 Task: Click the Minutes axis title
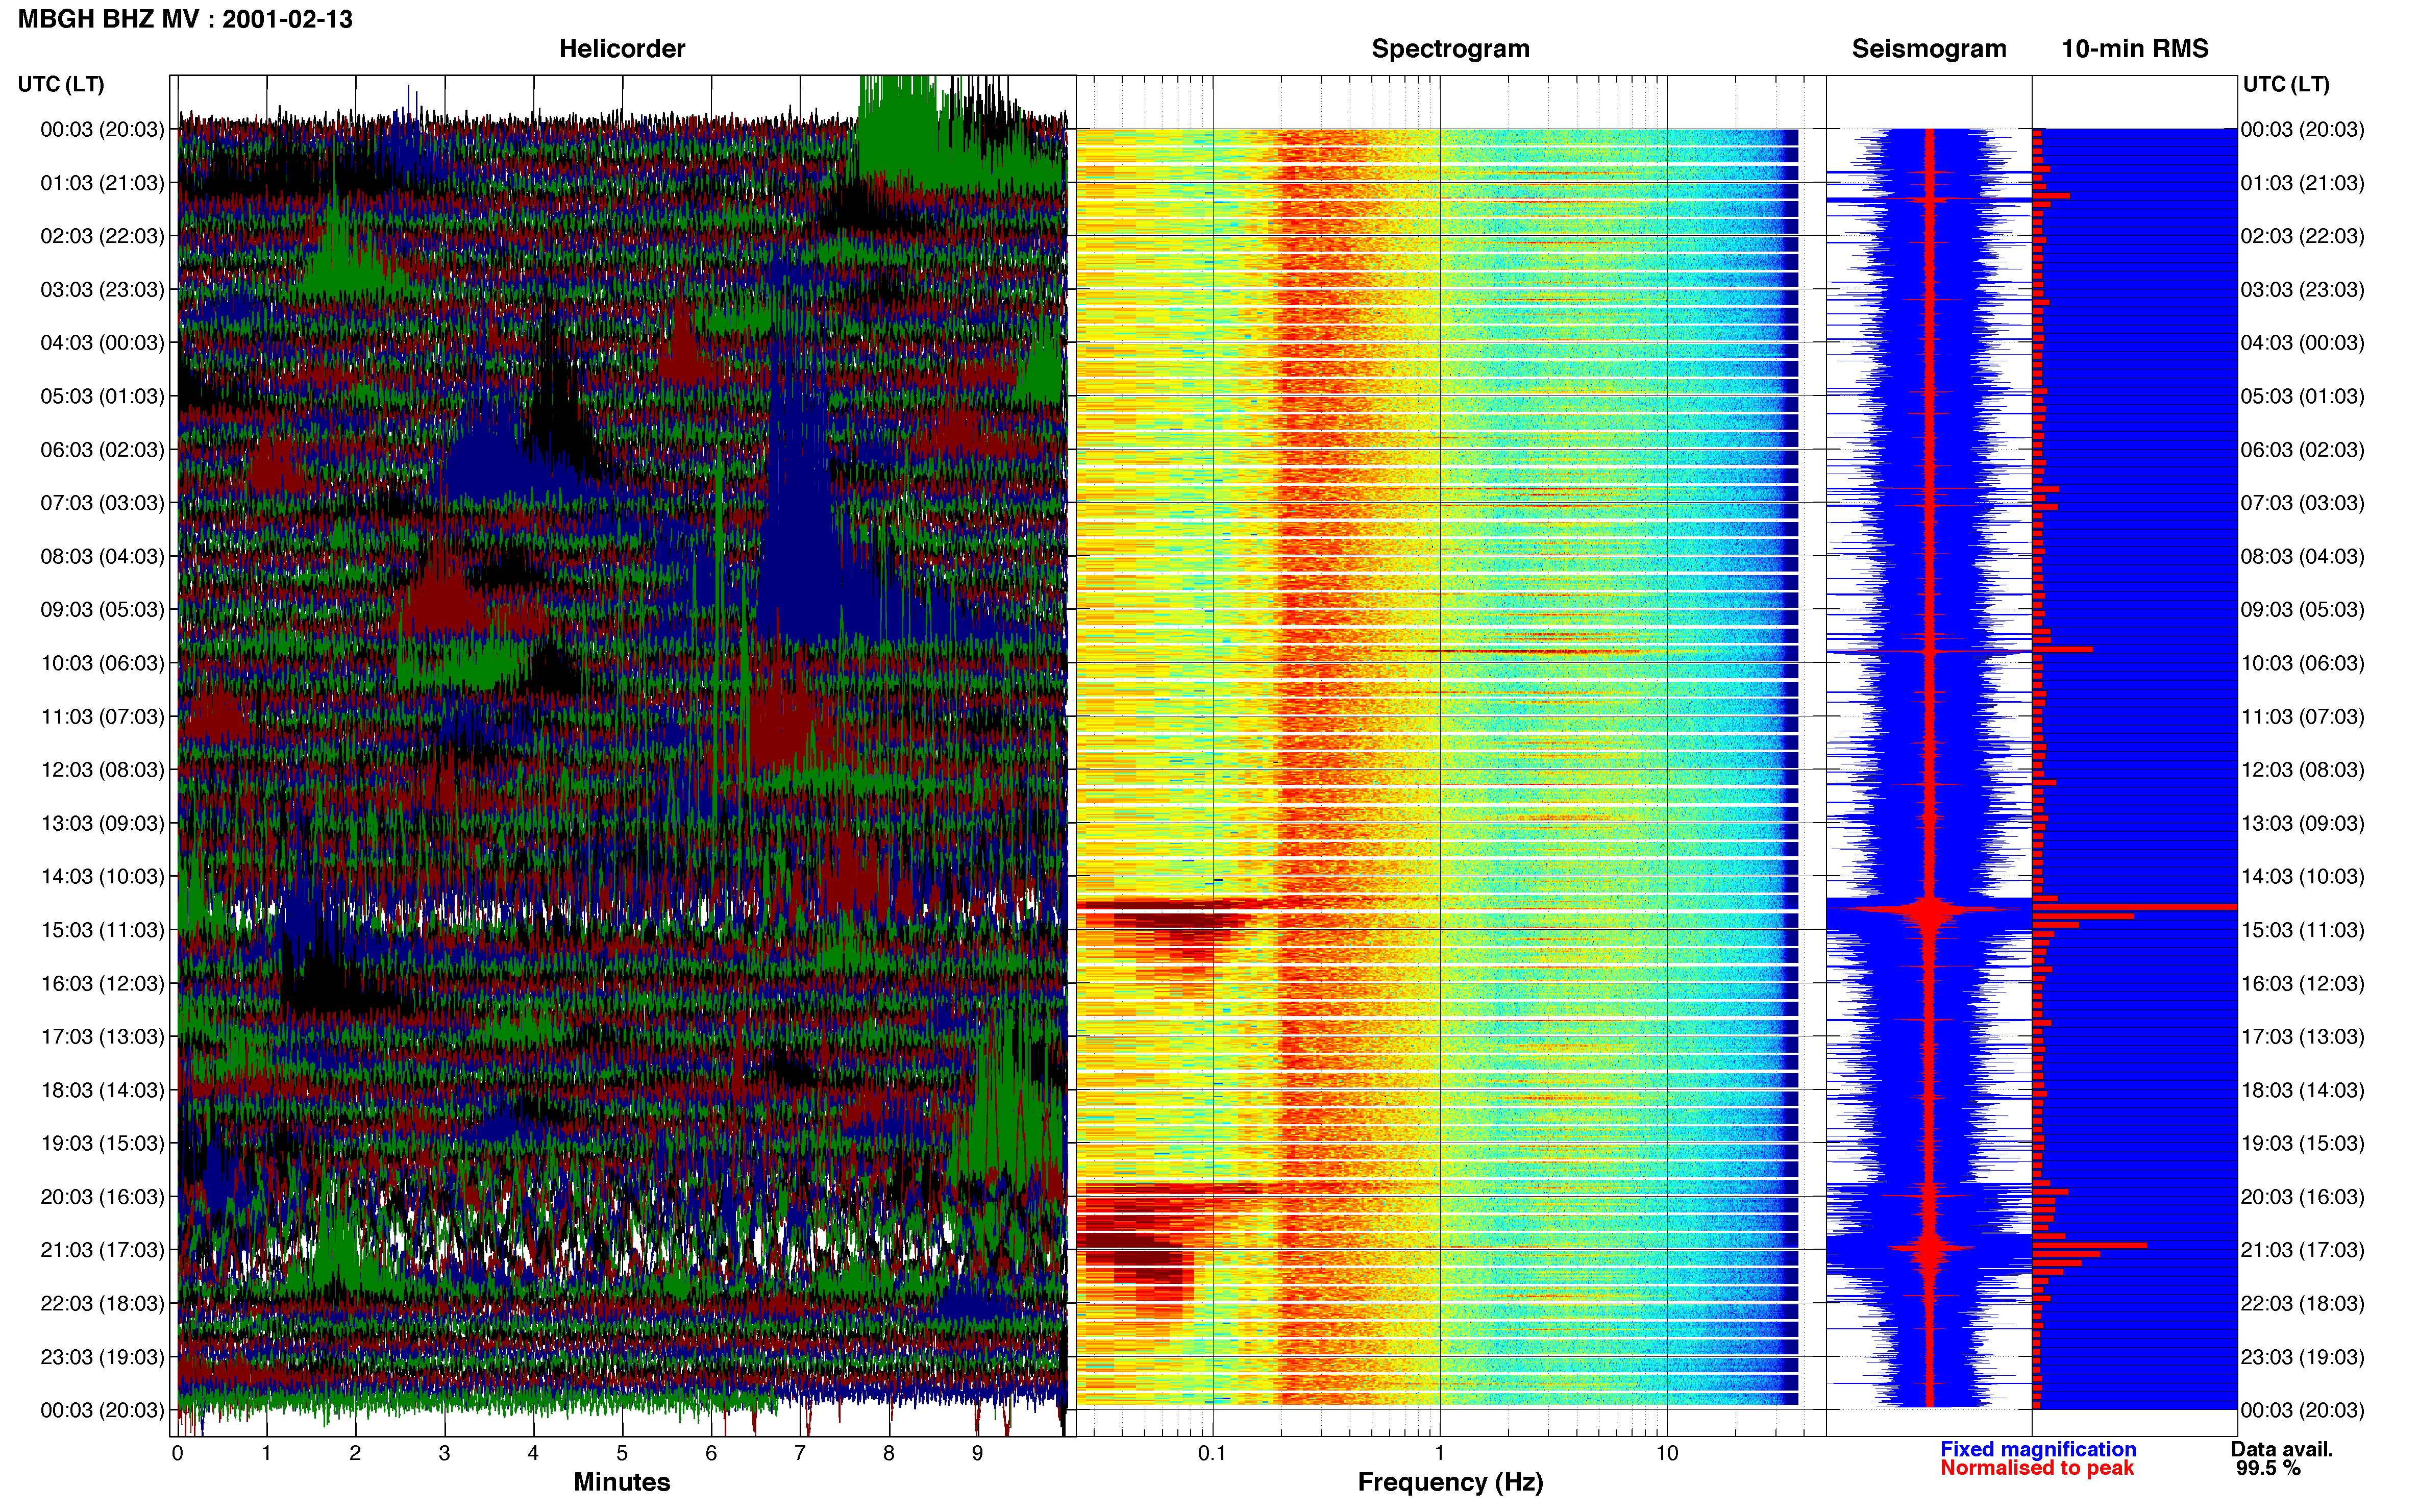pos(621,1482)
